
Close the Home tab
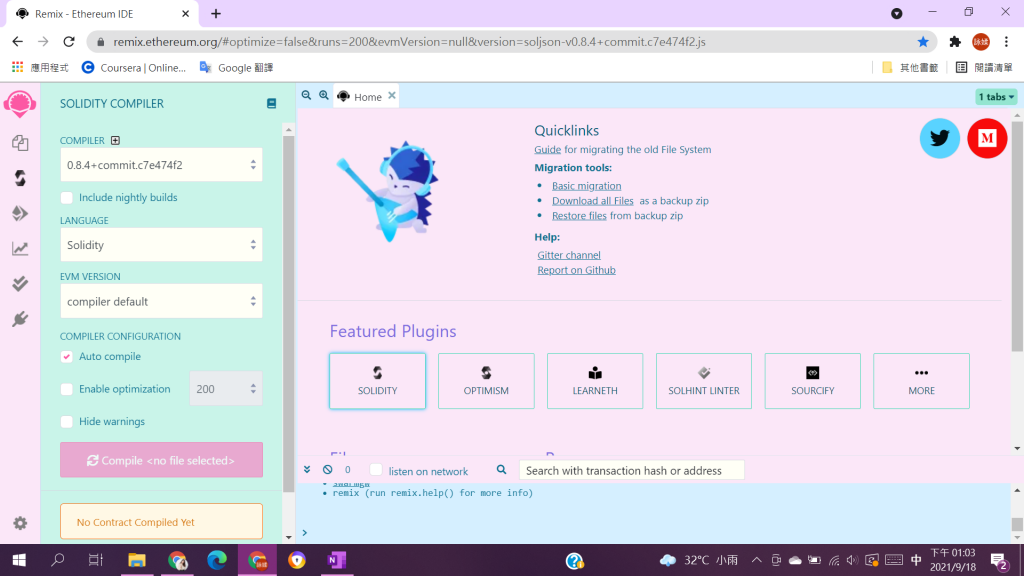(392, 95)
